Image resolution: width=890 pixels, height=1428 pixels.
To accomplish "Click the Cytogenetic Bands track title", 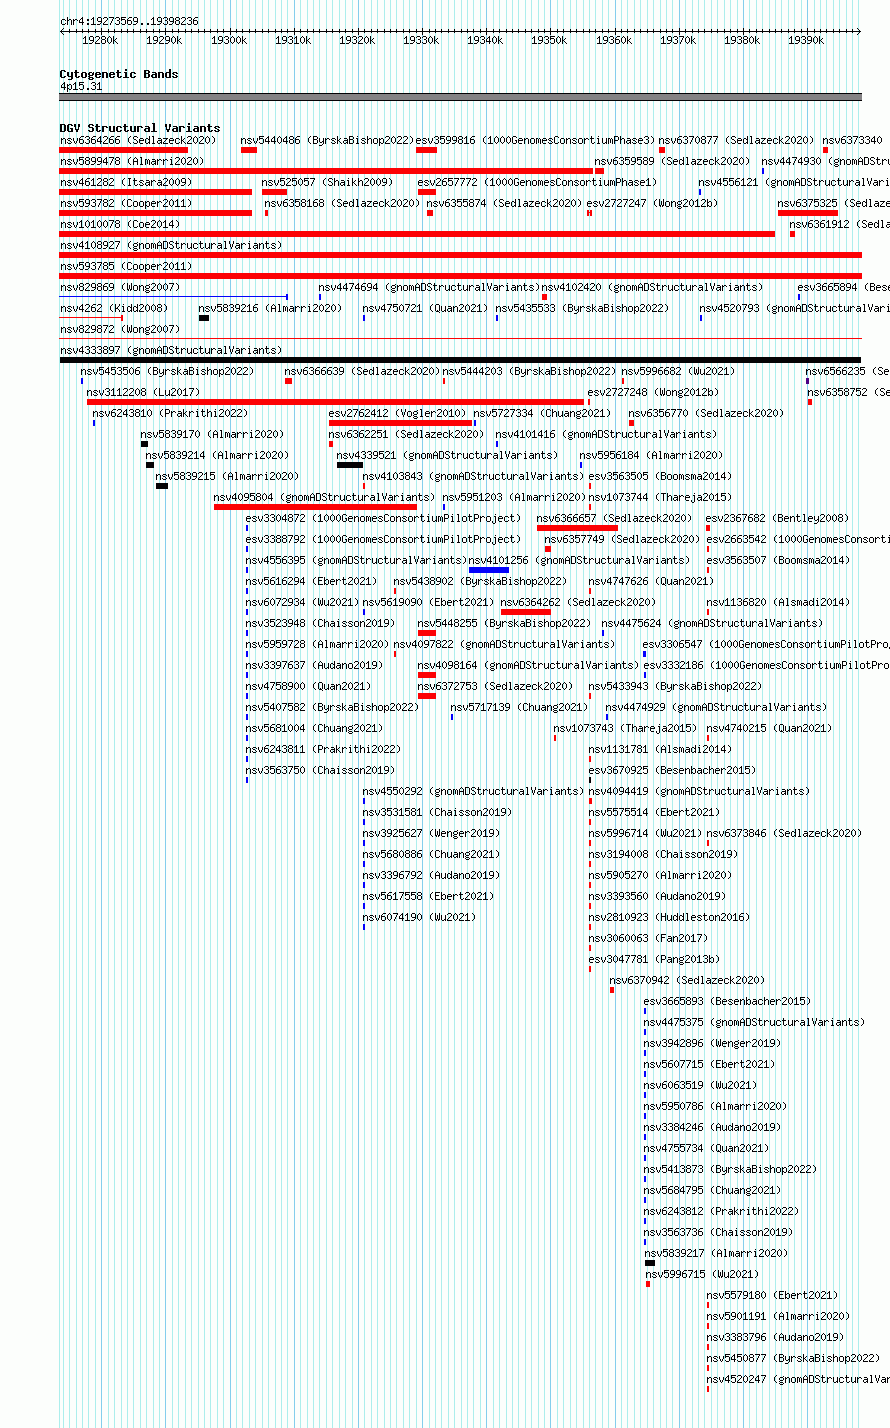I will point(119,74).
